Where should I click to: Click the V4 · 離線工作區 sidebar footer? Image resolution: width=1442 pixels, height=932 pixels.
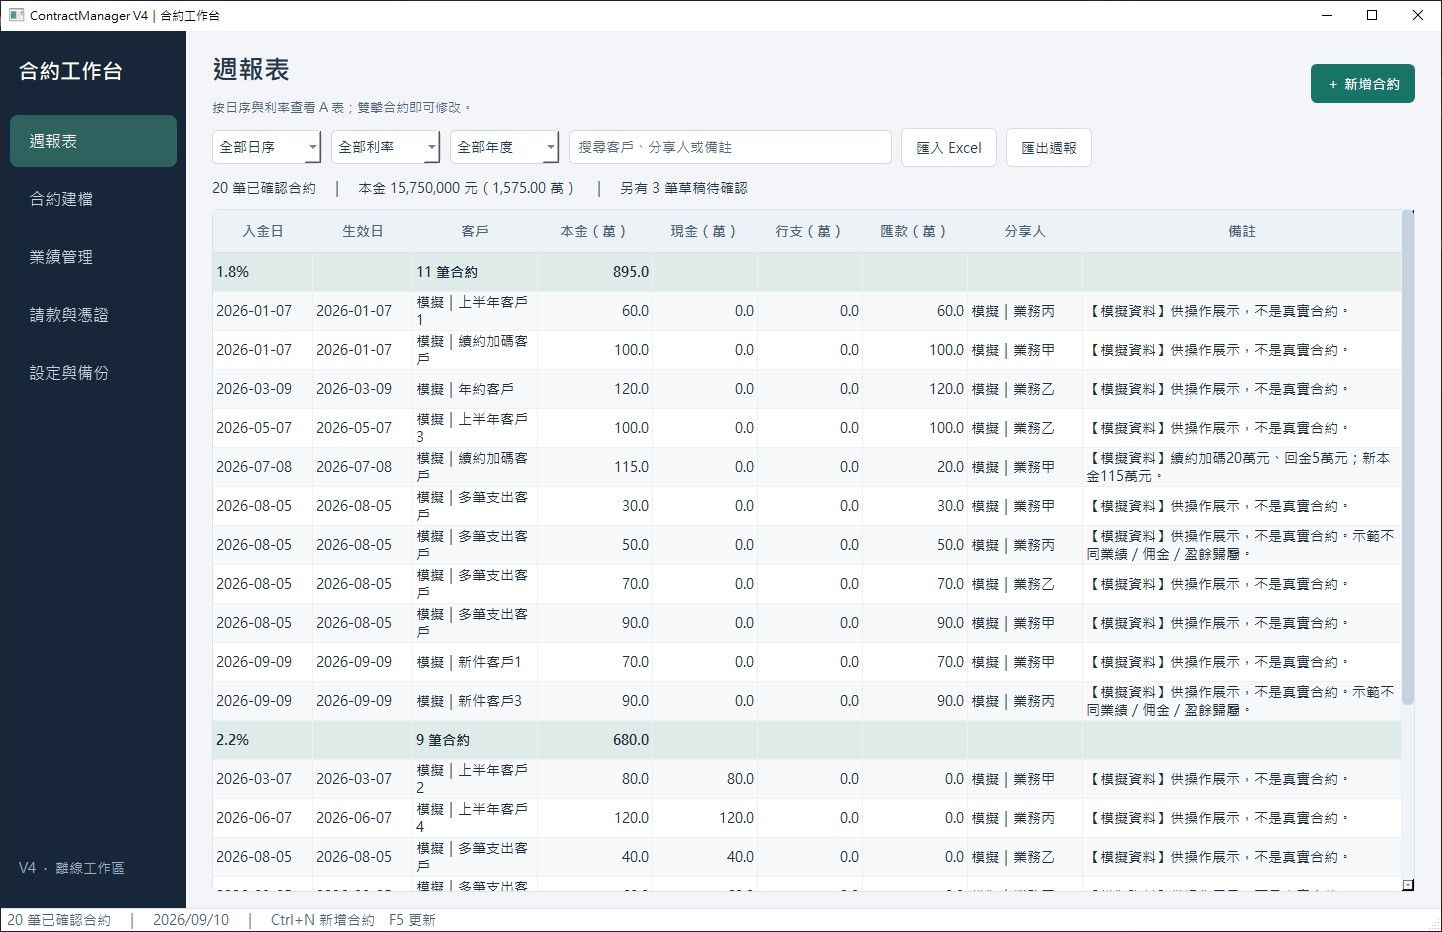click(72, 868)
